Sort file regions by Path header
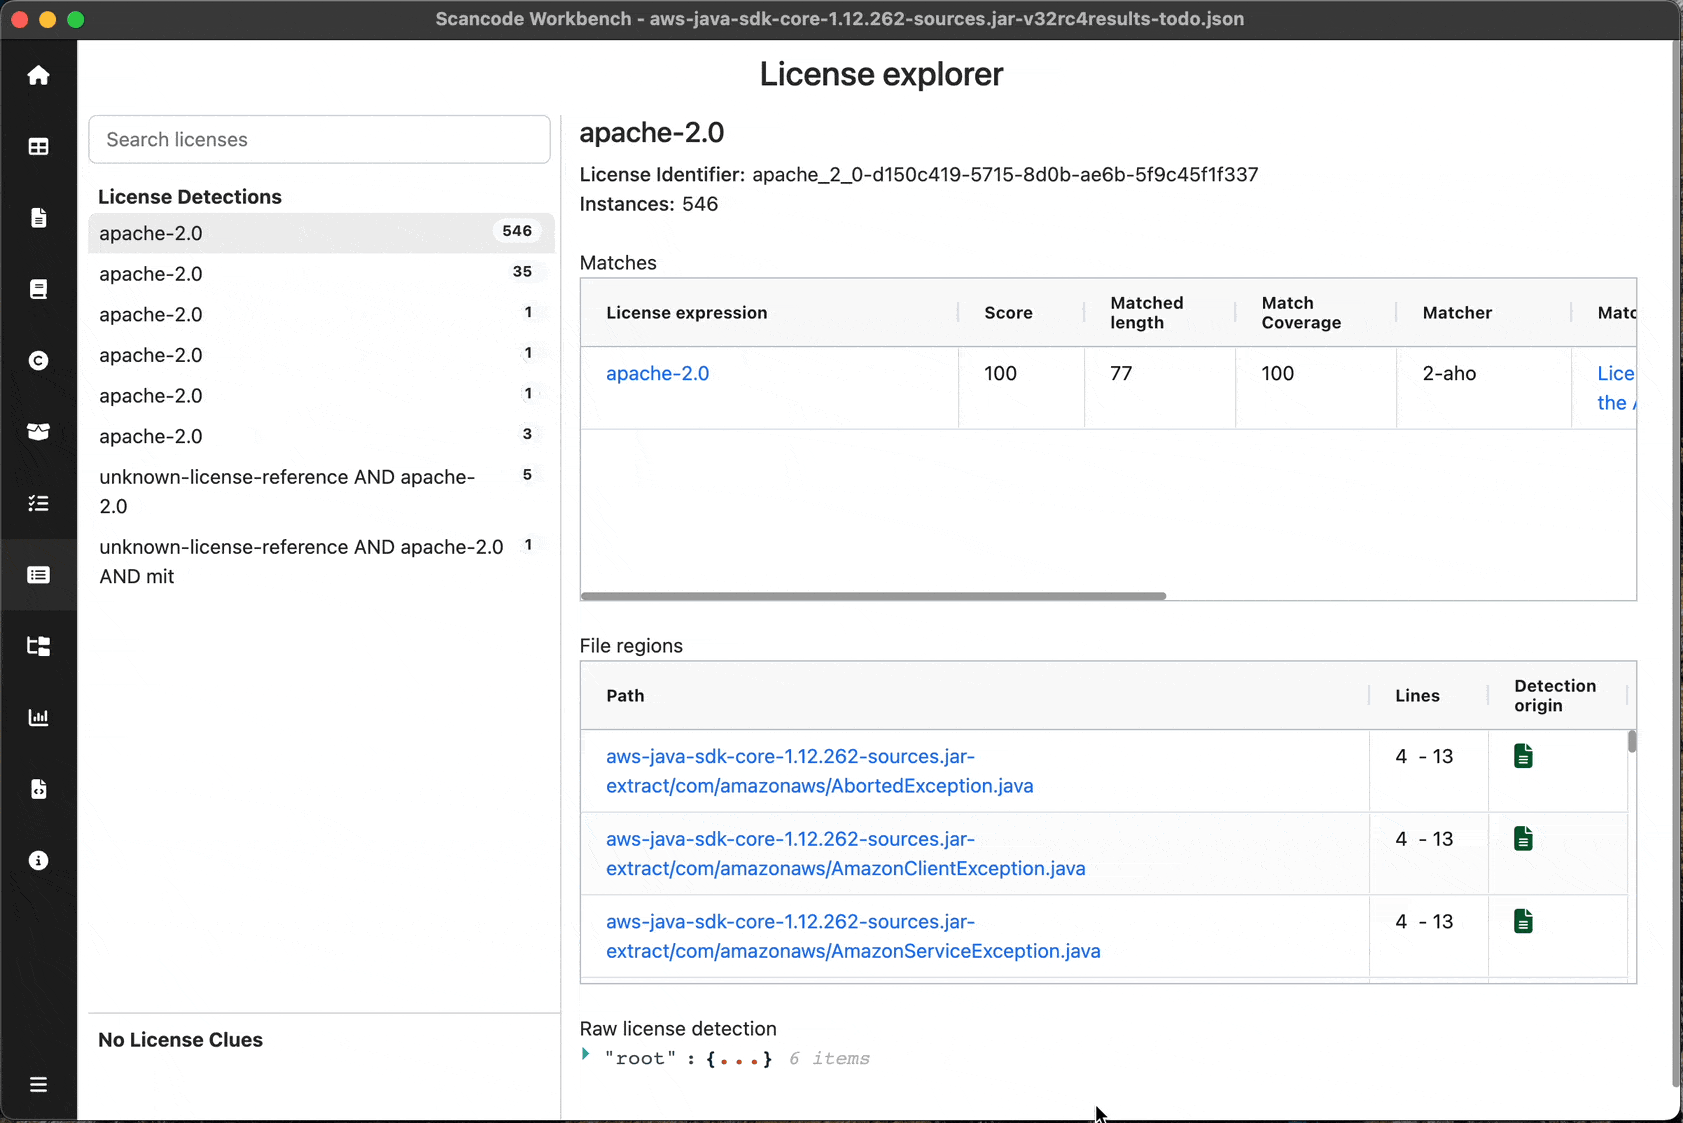 click(625, 696)
